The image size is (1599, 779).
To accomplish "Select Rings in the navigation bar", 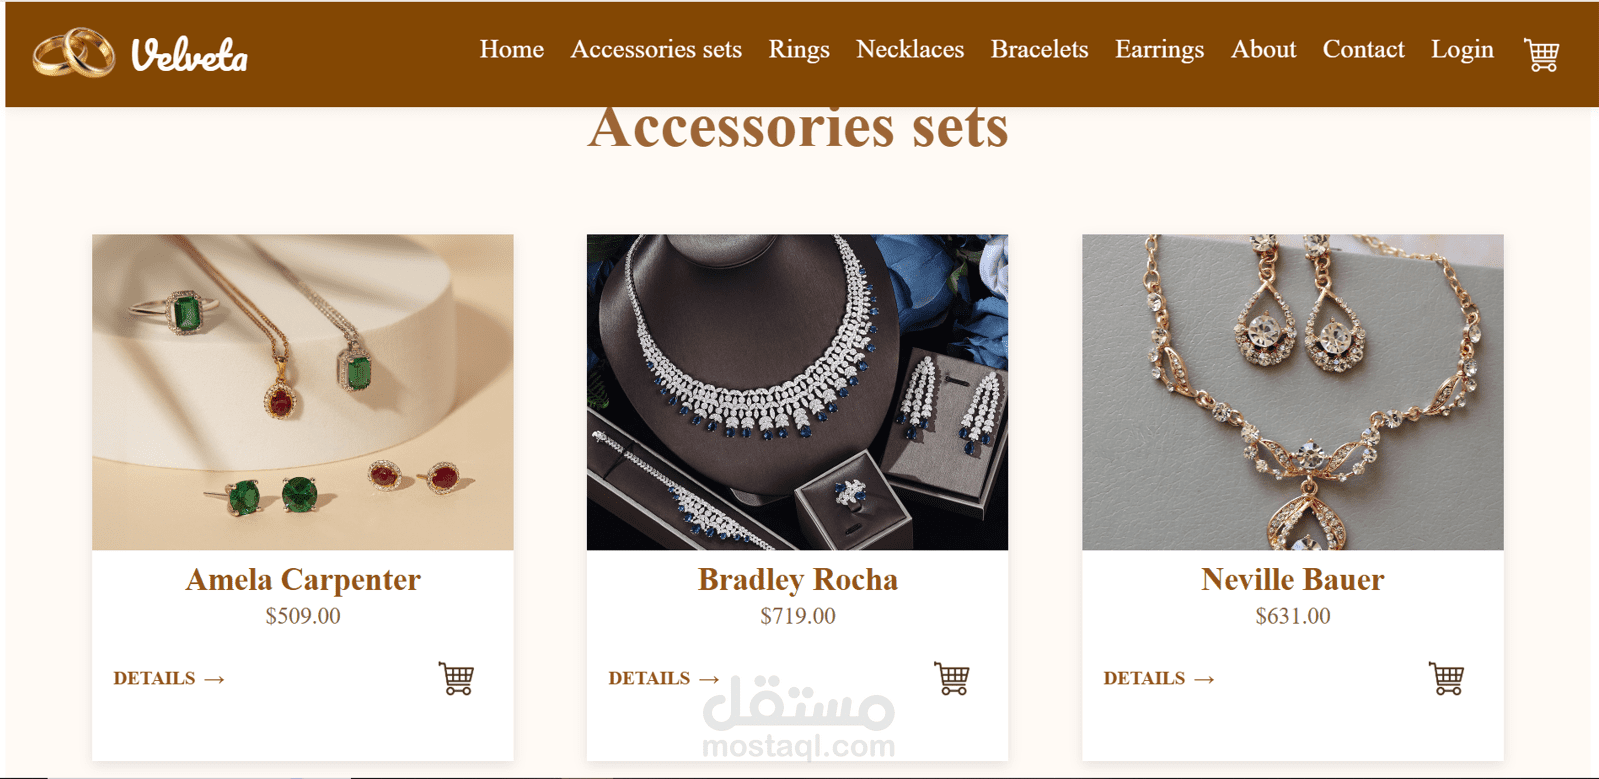I will click(799, 50).
